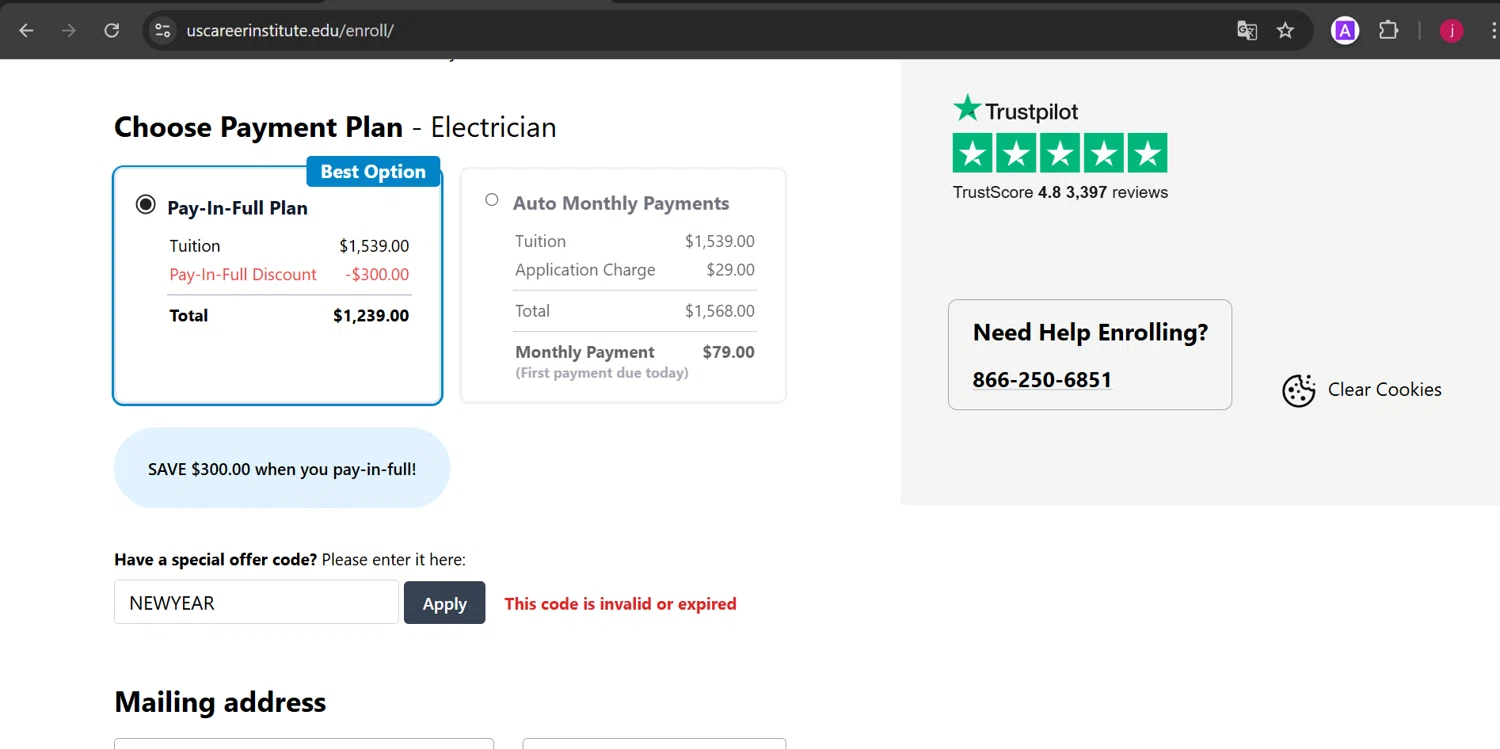Select the Pay-In-Full Plan radio button
Screen dimensions: 1500x749
pyautogui.click(x=146, y=205)
